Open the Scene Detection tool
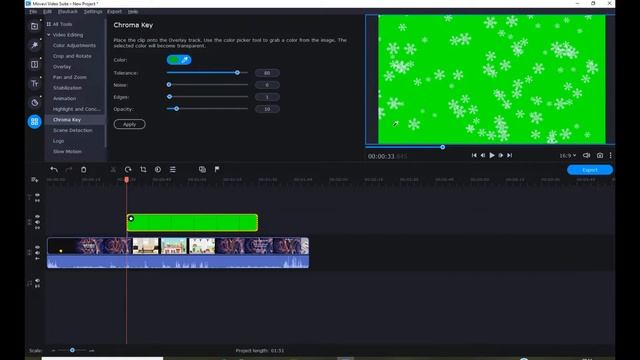The height and width of the screenshot is (360, 640). click(x=73, y=130)
